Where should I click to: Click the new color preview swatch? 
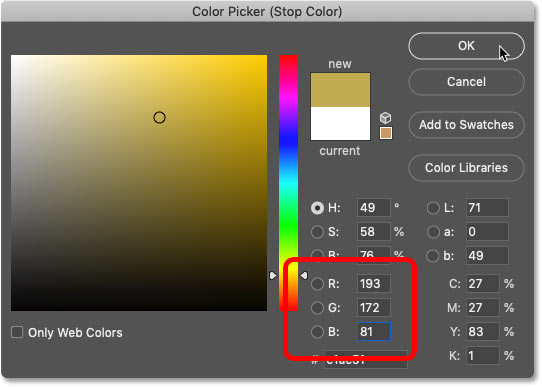(x=340, y=90)
